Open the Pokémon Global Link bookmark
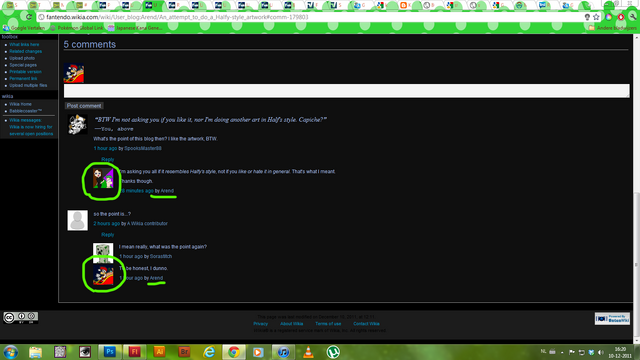 pyautogui.click(x=77, y=28)
